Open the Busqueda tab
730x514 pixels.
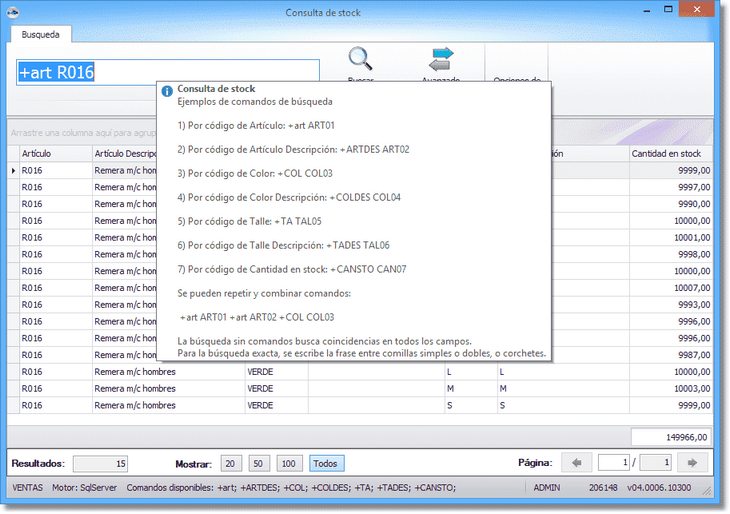coord(40,34)
